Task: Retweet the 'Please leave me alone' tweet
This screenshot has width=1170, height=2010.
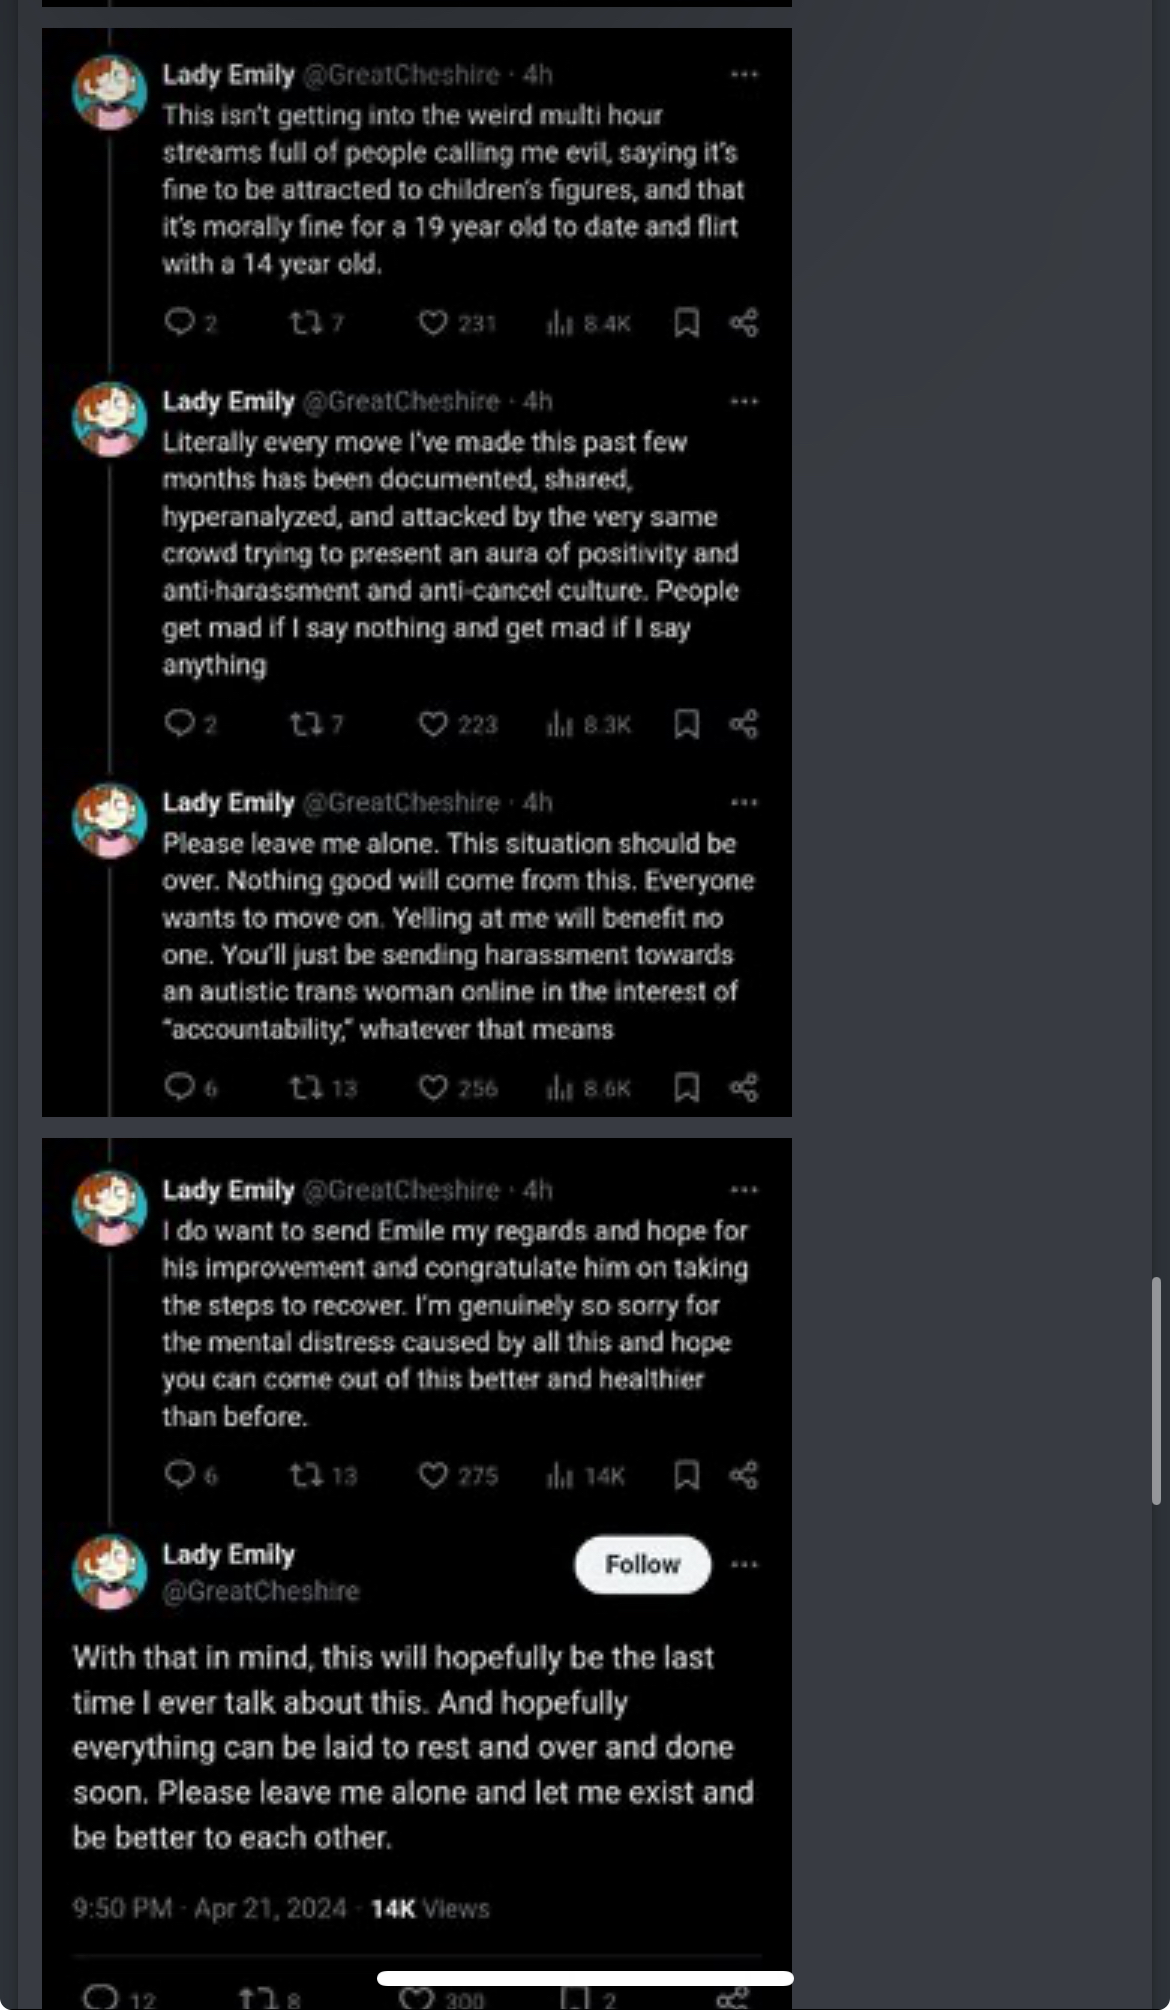Action: click(304, 1088)
